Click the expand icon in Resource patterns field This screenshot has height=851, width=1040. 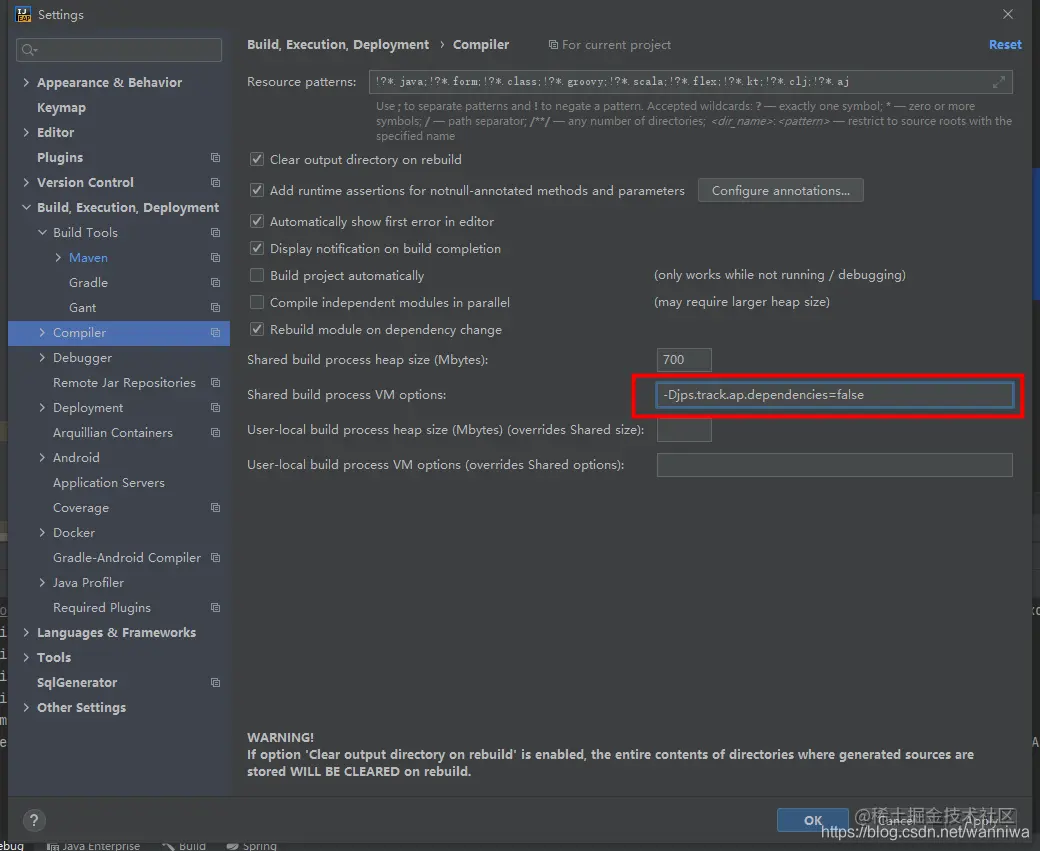999,82
